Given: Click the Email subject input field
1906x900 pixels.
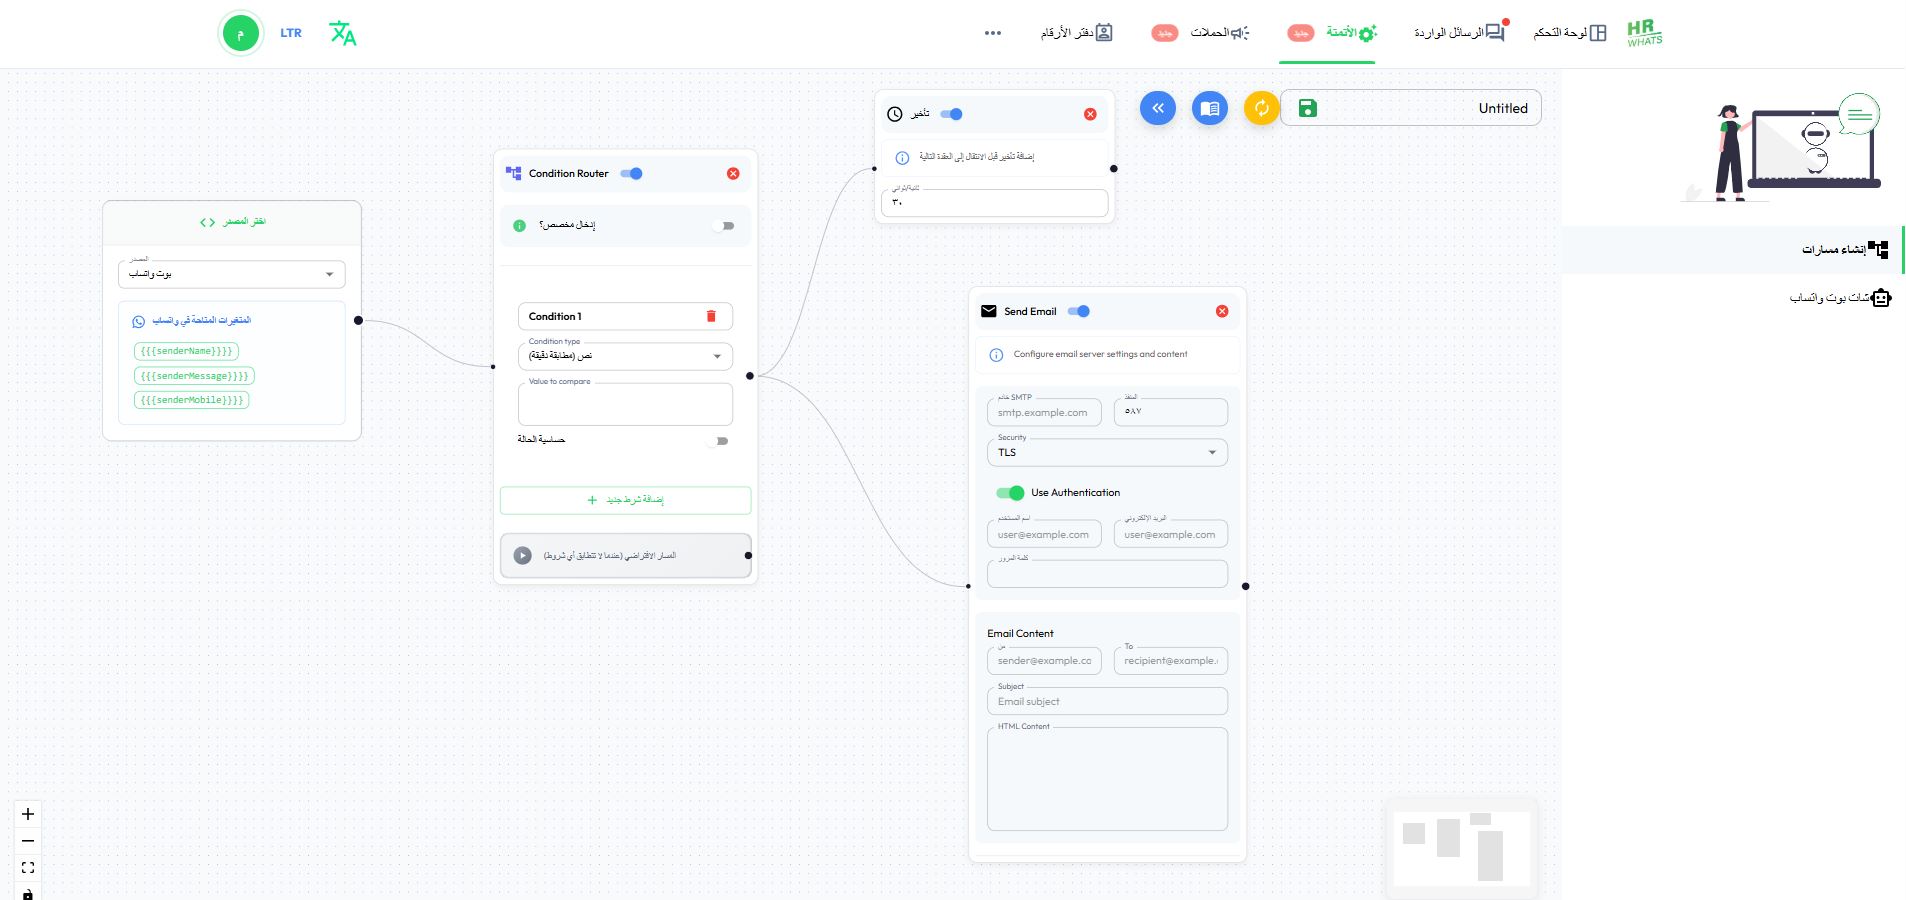Looking at the screenshot, I should 1107,702.
